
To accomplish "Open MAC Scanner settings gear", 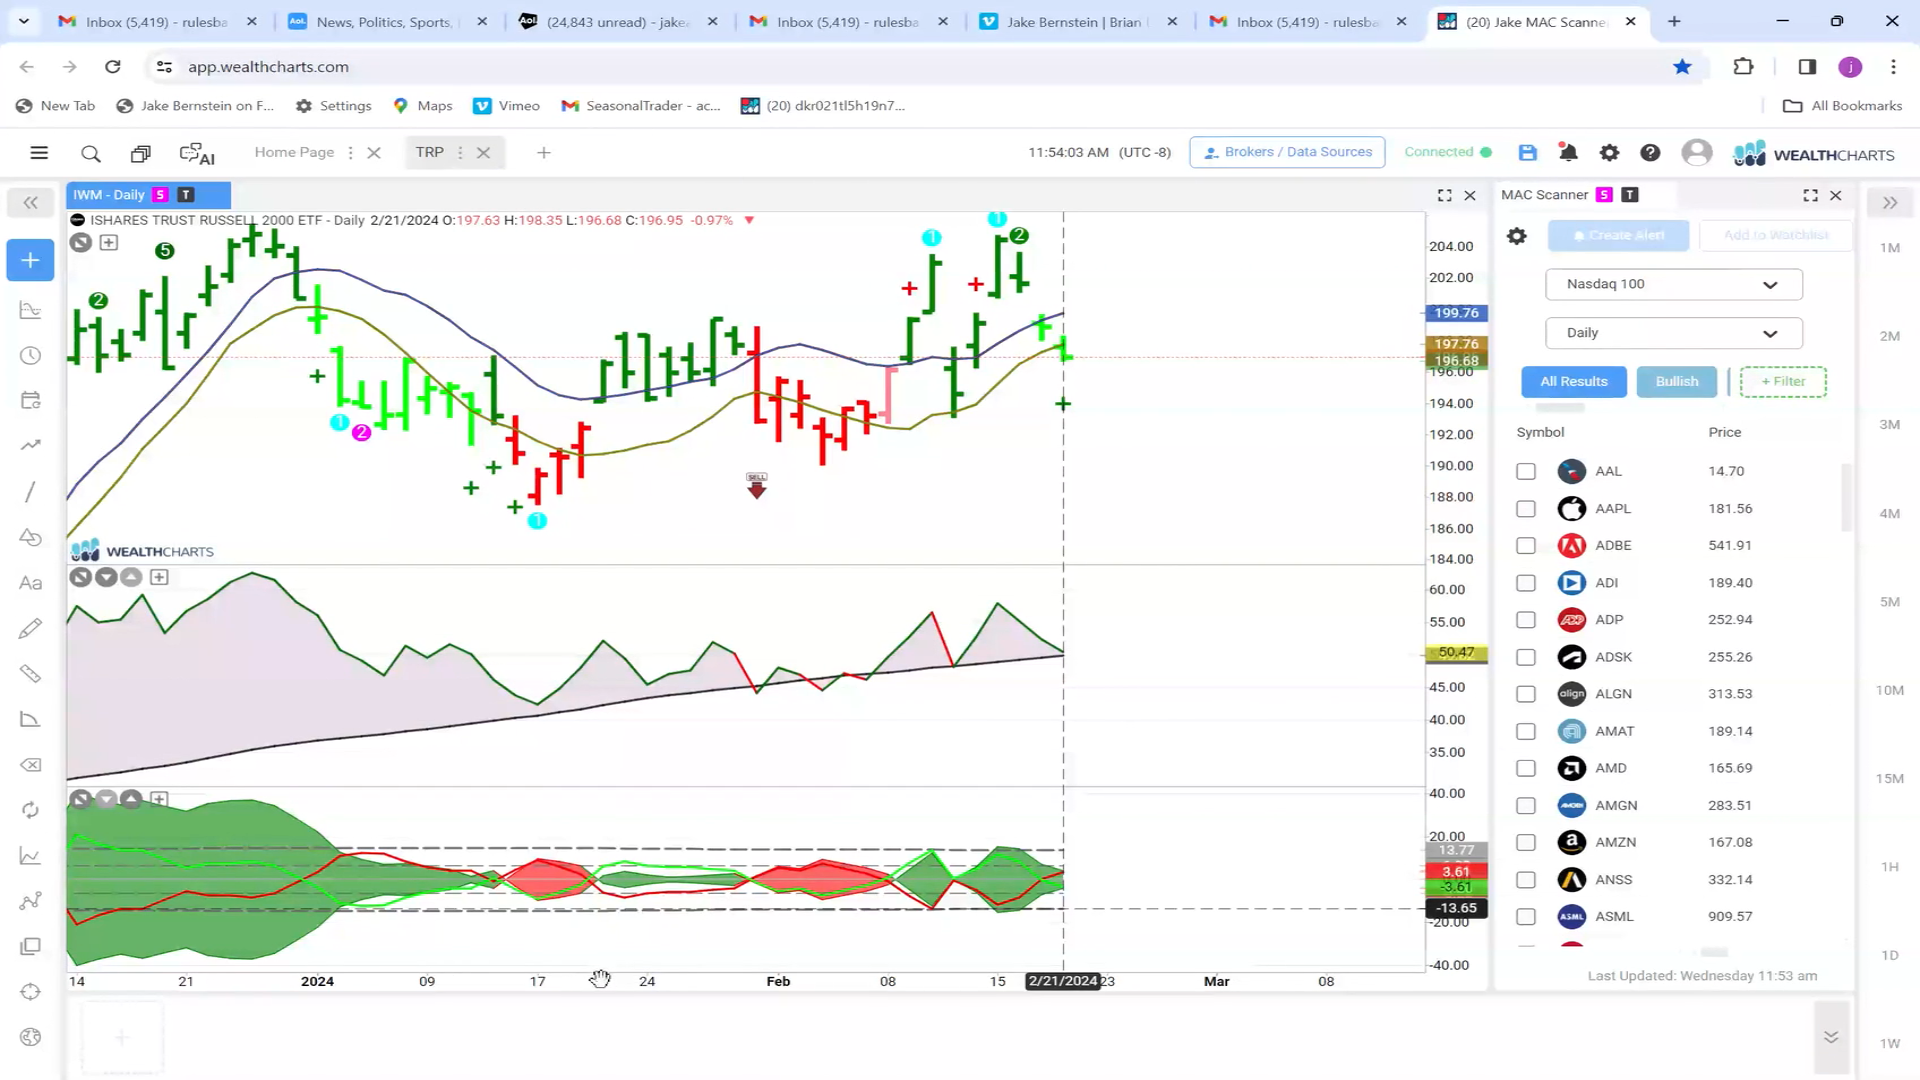I will 1517,236.
